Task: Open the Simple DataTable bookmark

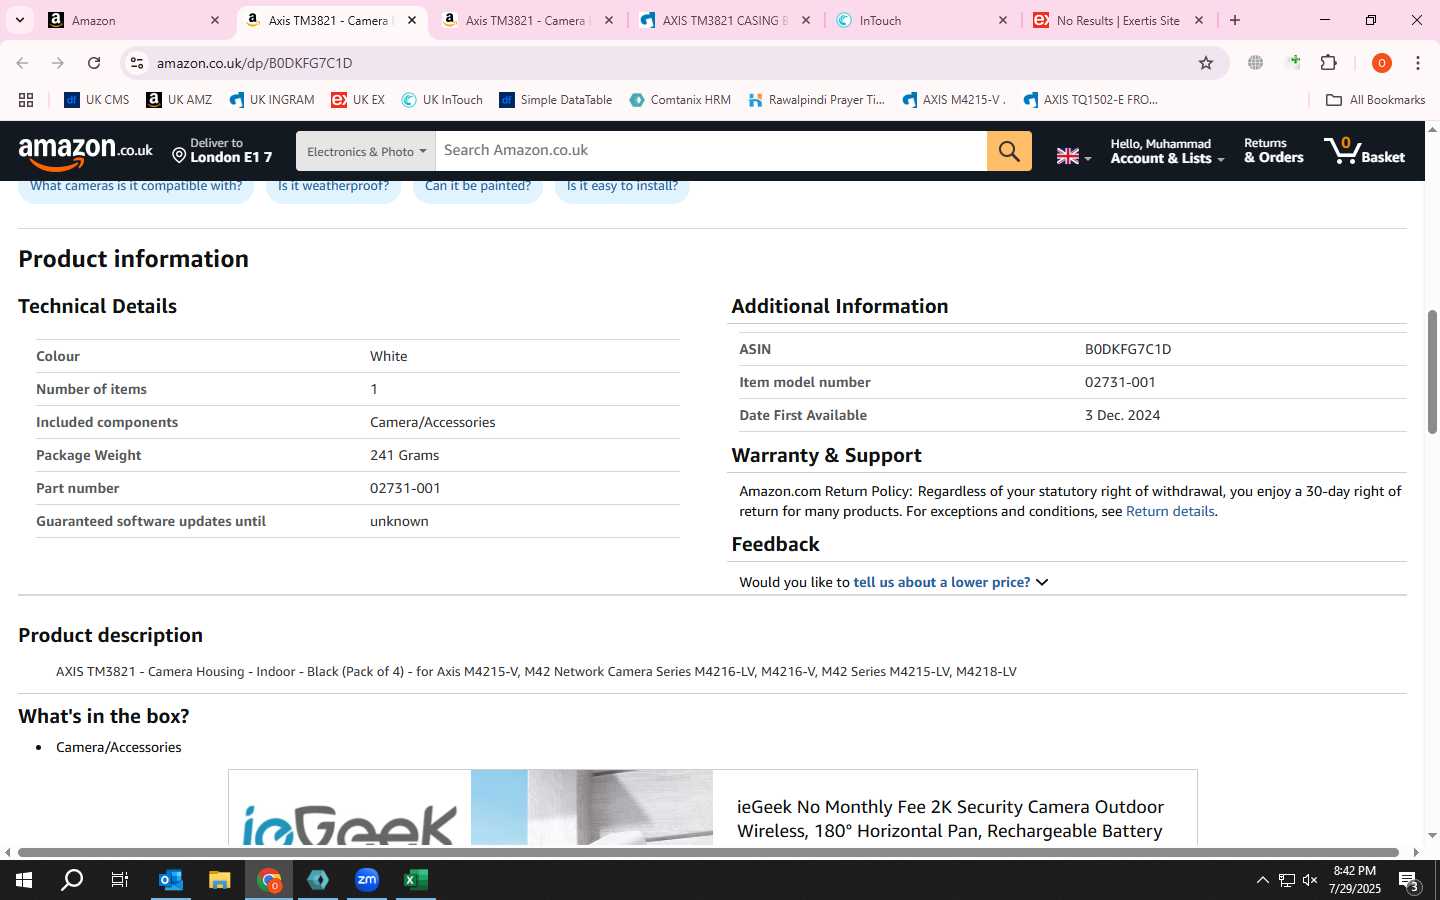Action: (x=555, y=100)
